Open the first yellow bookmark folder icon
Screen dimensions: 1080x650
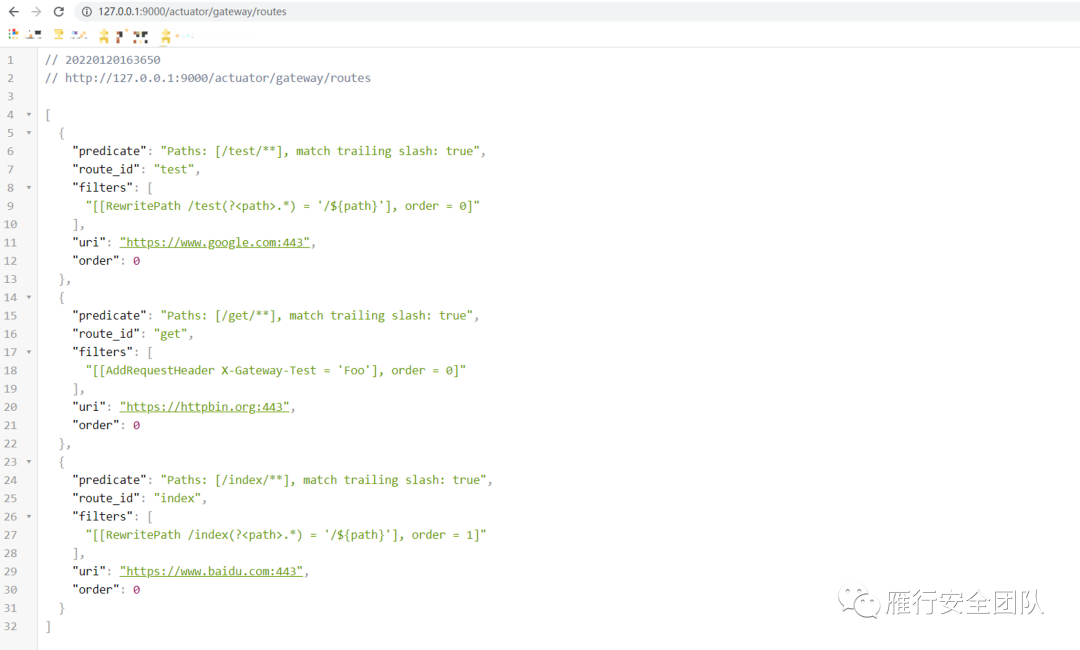point(103,36)
